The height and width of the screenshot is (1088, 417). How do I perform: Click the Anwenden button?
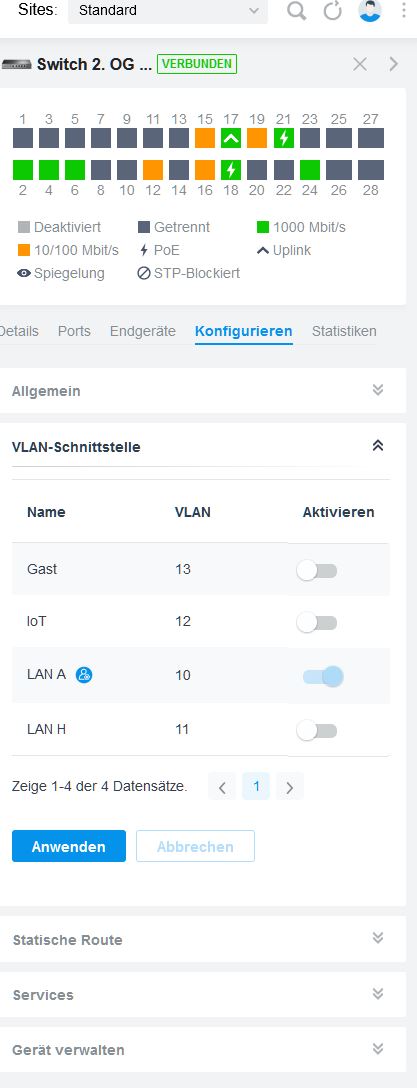pos(69,847)
